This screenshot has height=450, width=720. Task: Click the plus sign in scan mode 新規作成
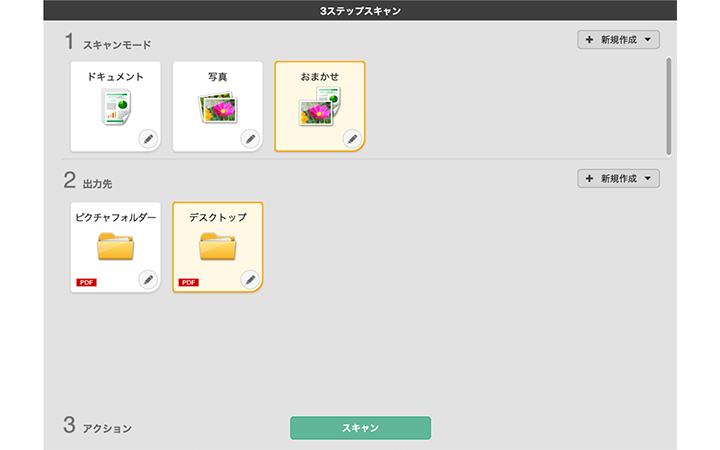(589, 40)
